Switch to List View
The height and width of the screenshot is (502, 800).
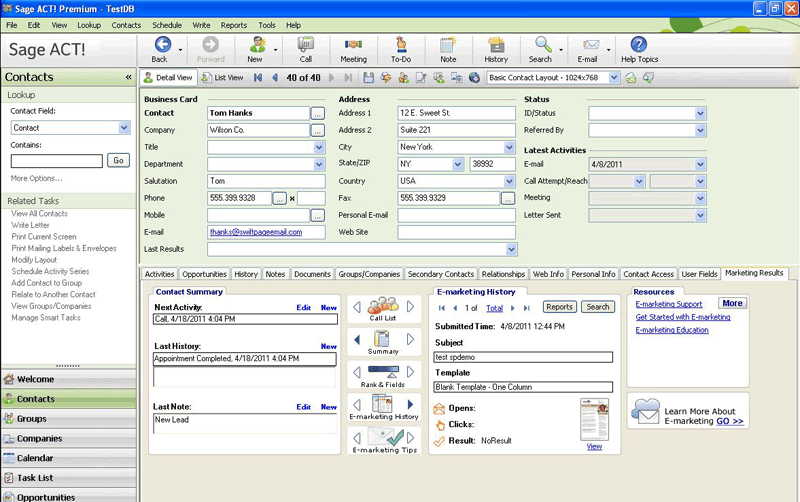pyautogui.click(x=222, y=78)
